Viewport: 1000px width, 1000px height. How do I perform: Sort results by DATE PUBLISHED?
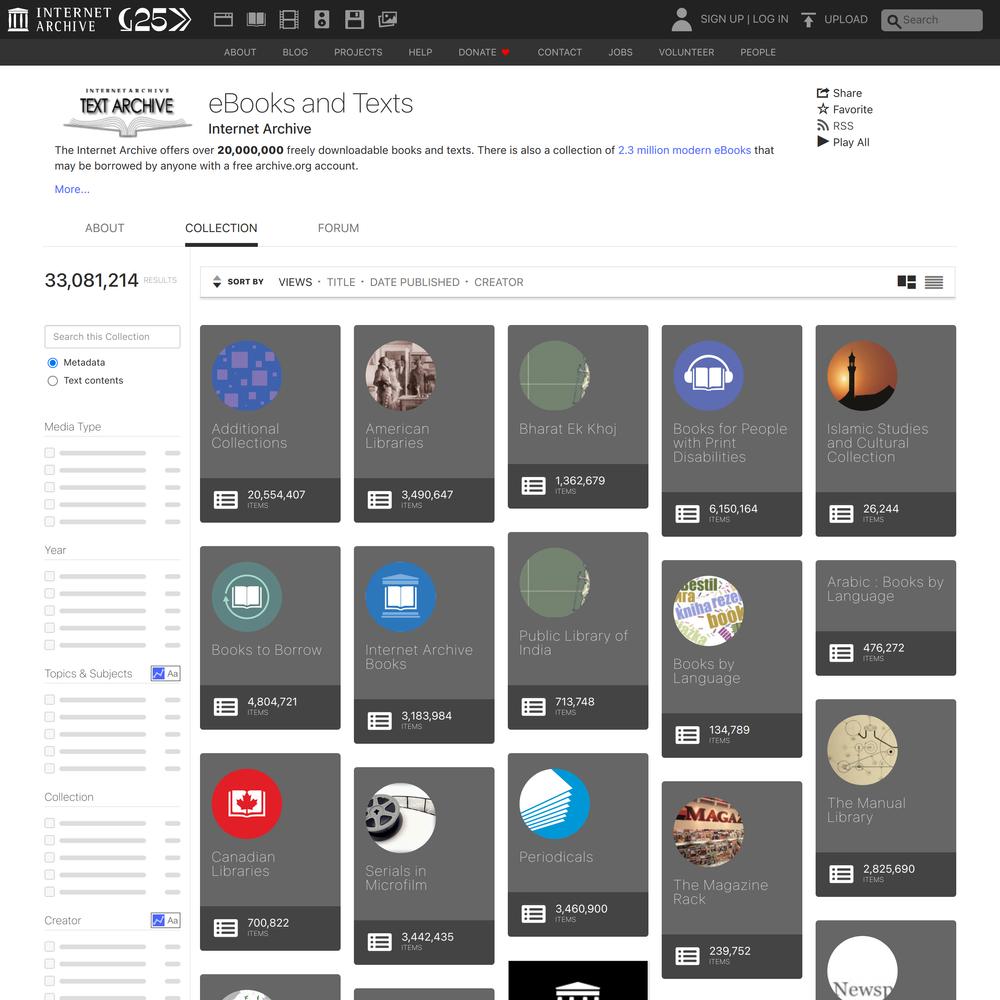click(415, 282)
